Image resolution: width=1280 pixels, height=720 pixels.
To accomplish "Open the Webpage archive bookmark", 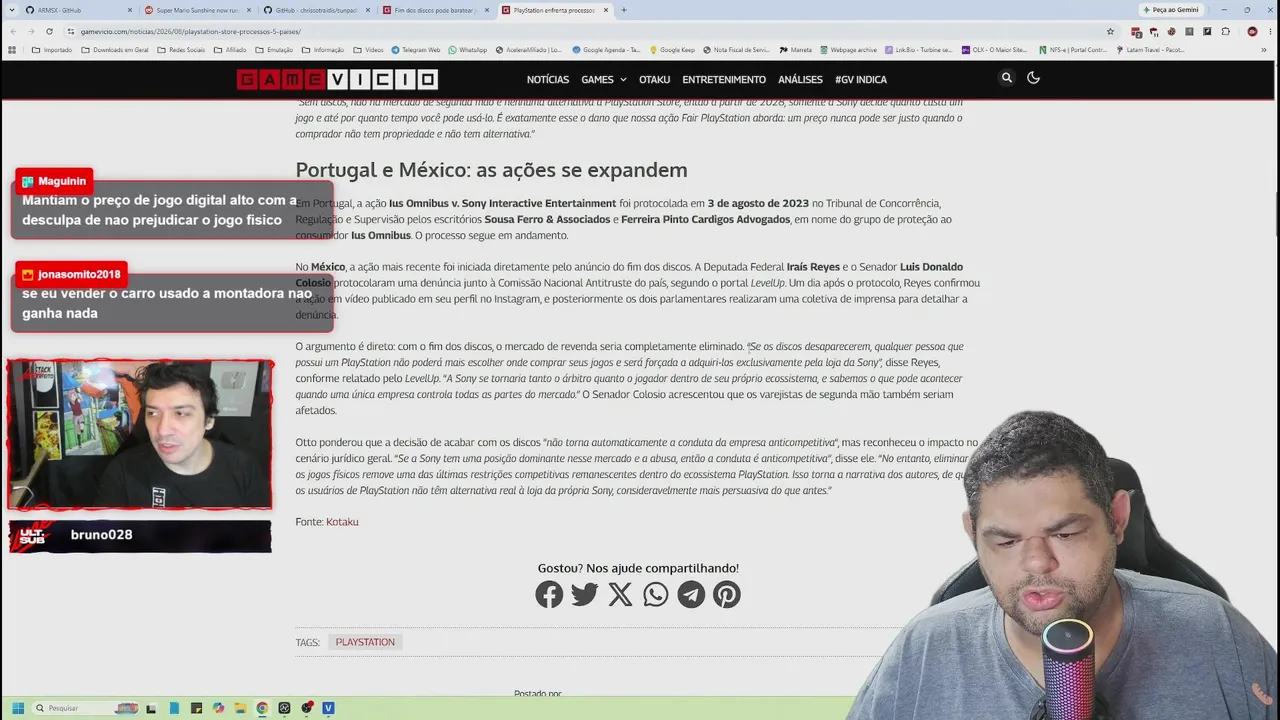I will [848, 49].
